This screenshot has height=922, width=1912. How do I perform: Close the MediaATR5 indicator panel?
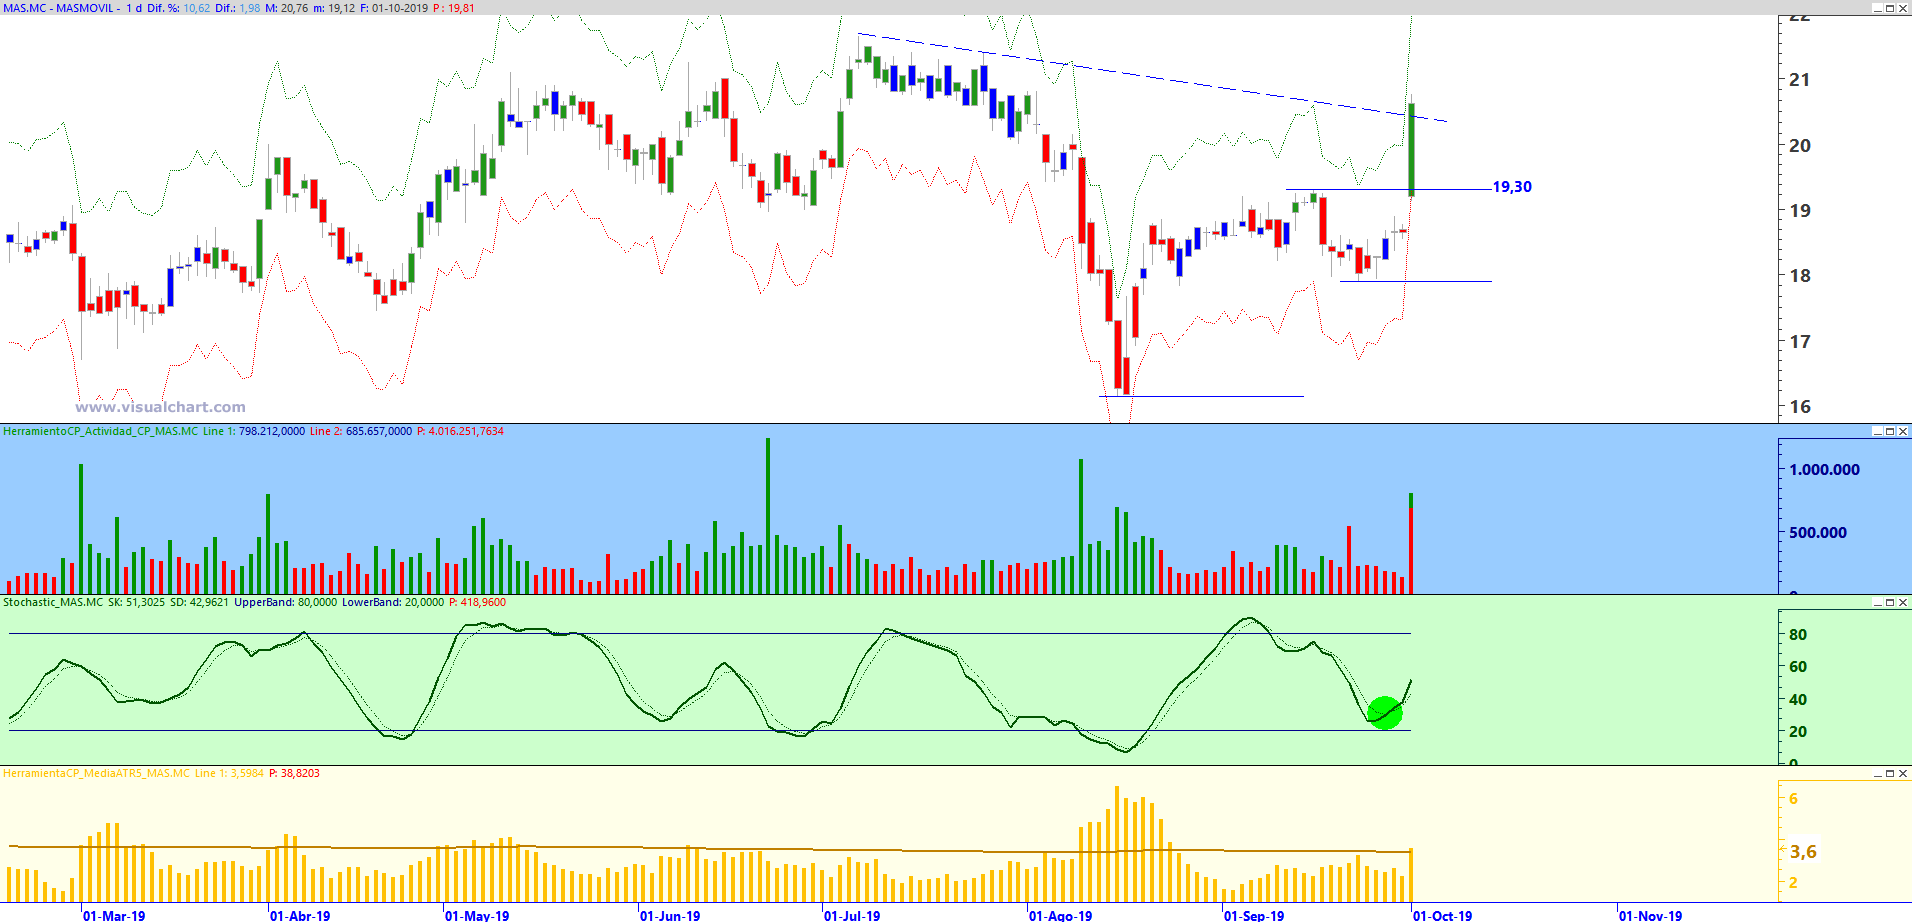pyautogui.click(x=1903, y=773)
